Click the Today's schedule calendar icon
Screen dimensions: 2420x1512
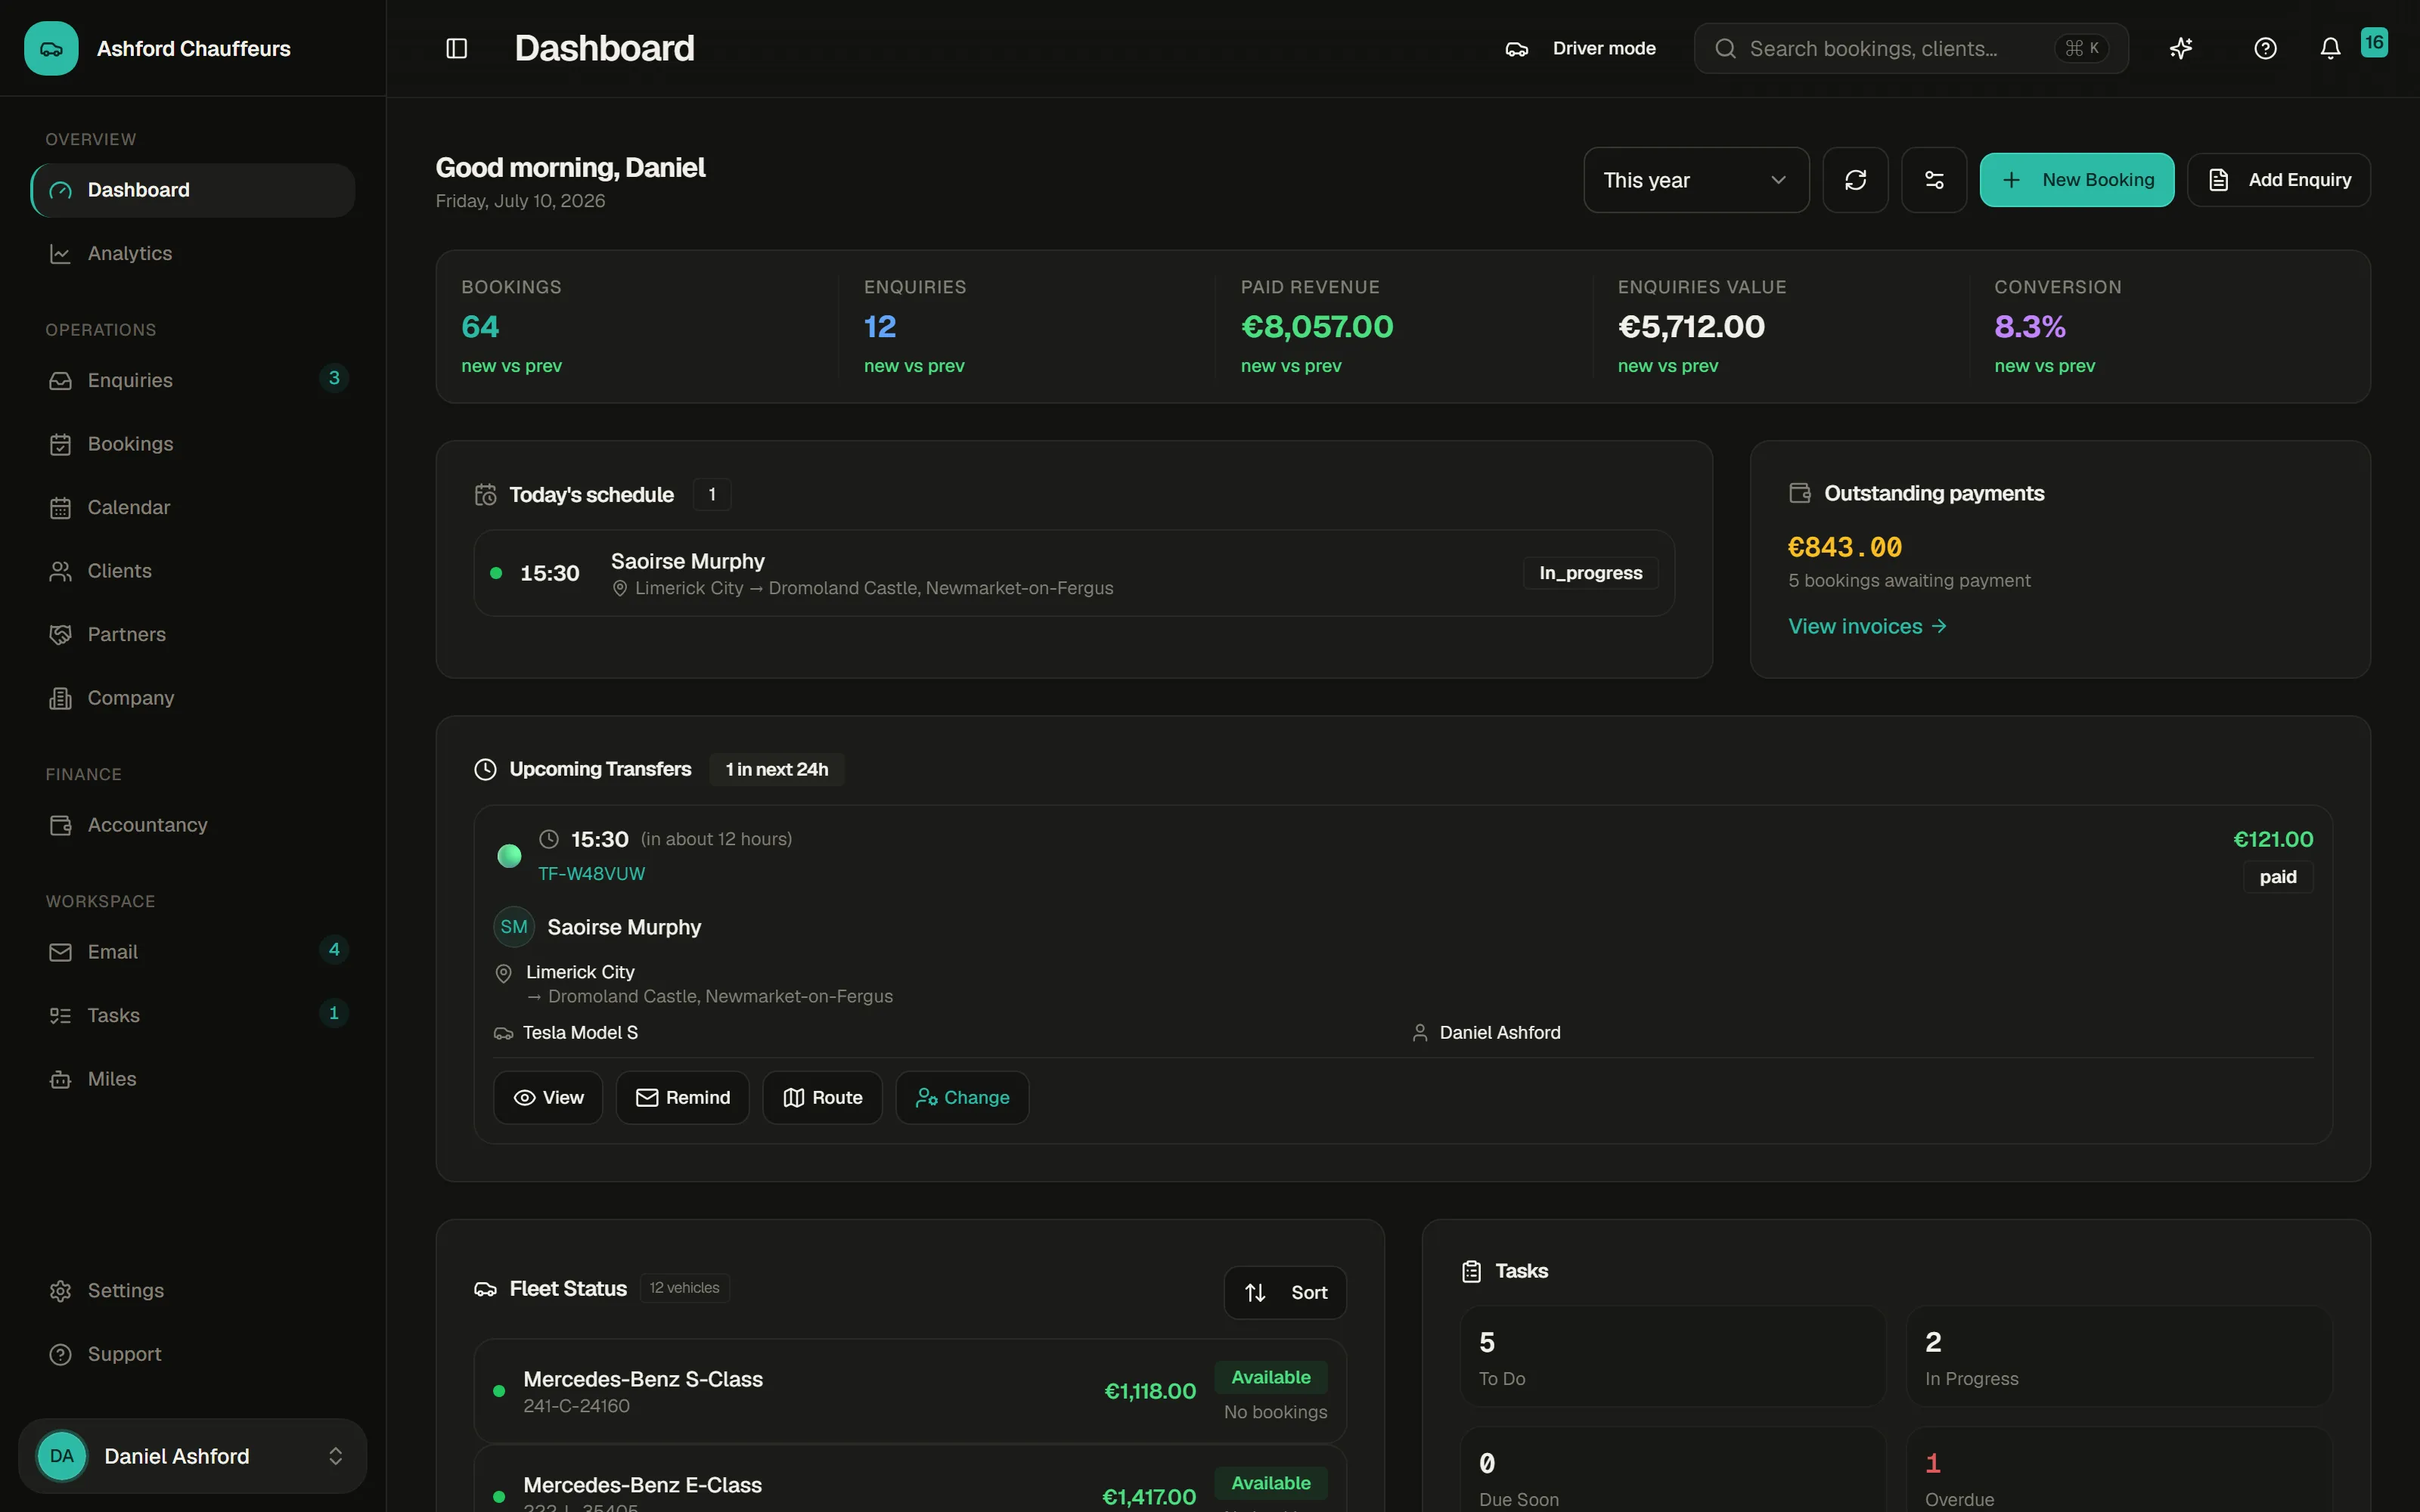485,494
